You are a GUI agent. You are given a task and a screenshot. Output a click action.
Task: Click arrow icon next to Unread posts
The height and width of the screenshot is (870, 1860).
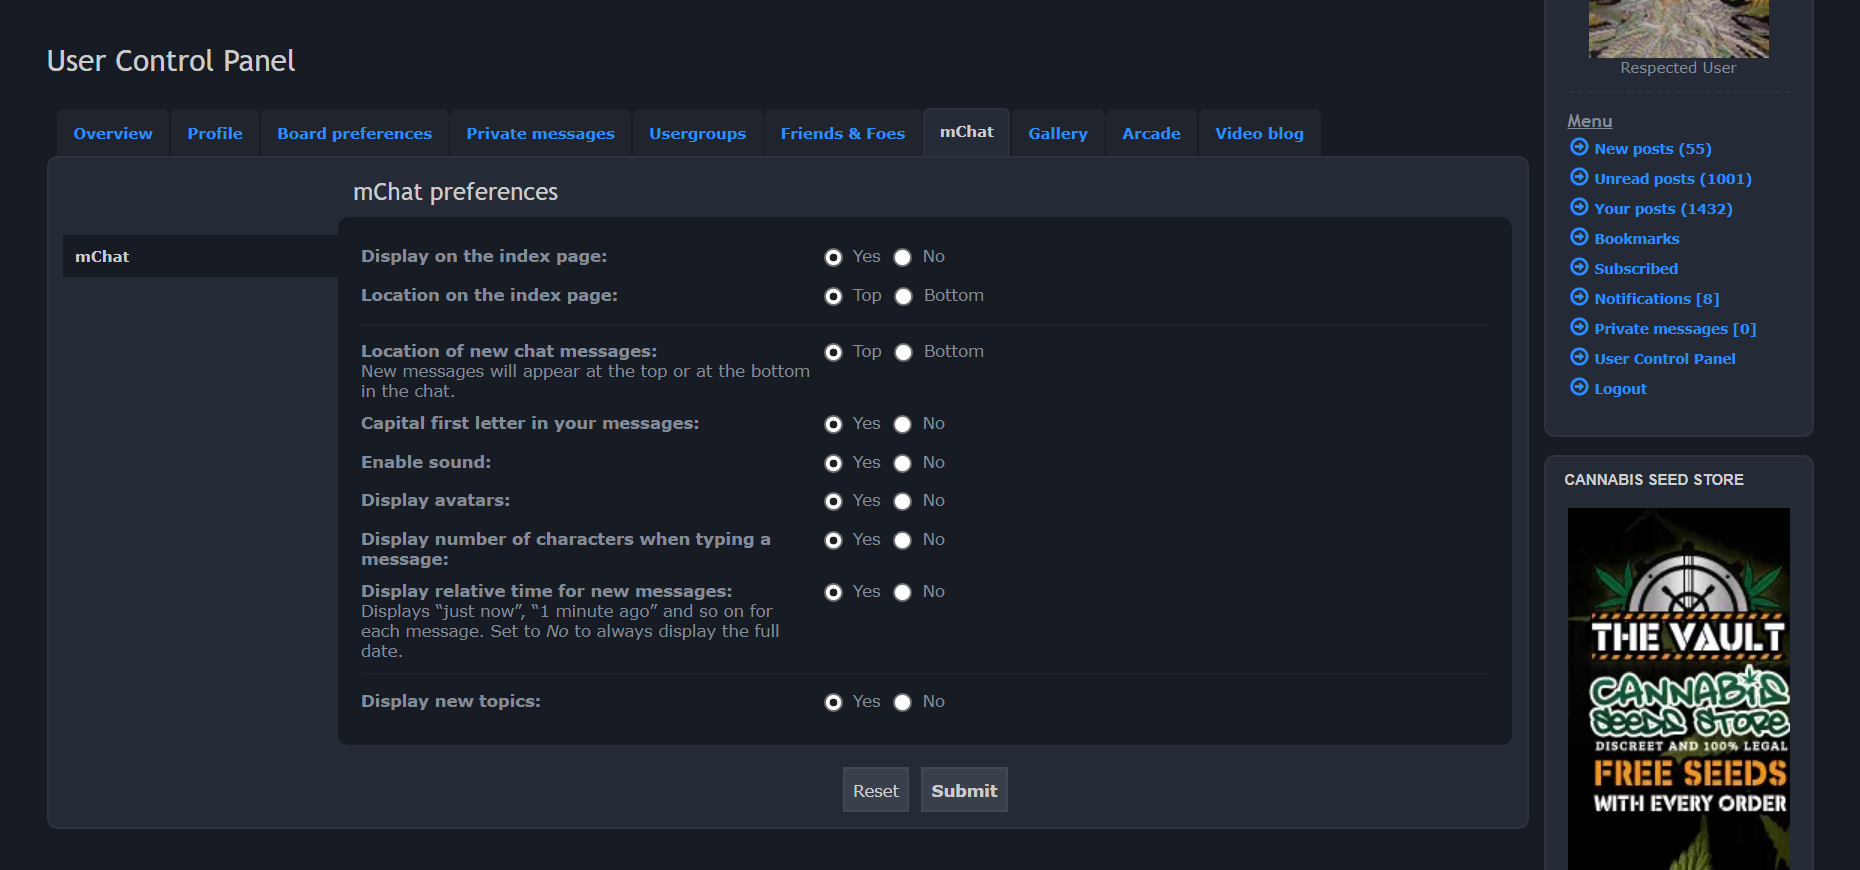pos(1579,177)
